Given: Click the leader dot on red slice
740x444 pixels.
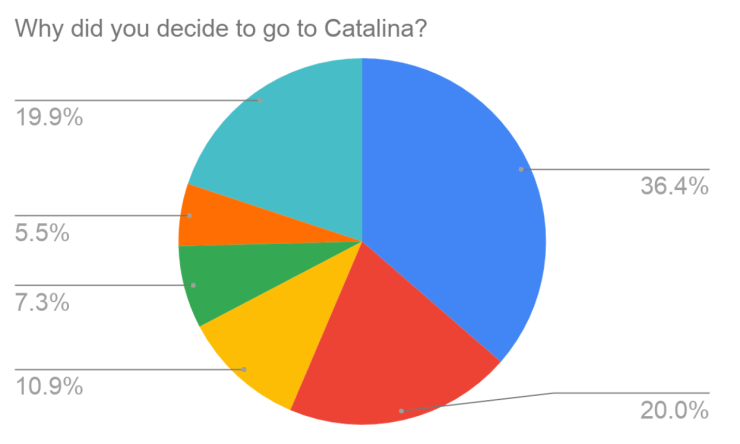Looking at the screenshot, I should click(401, 410).
